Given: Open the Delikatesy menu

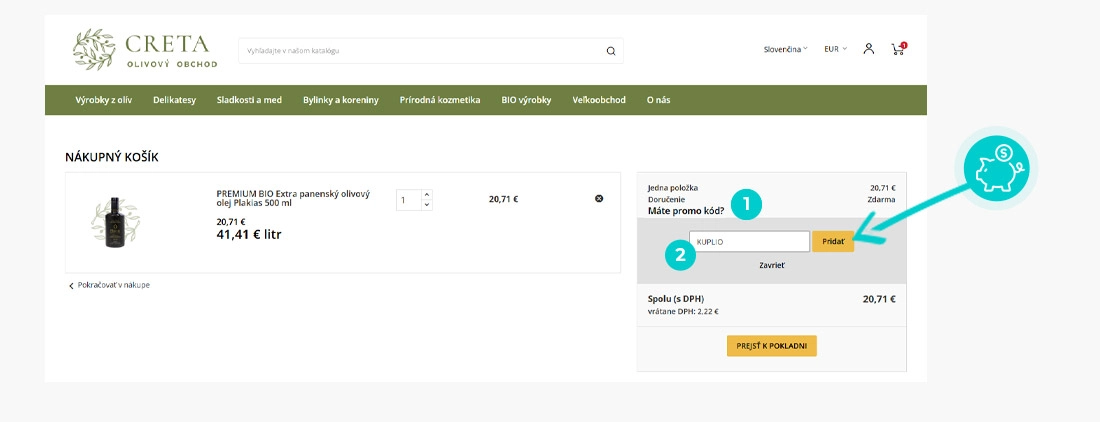Looking at the screenshot, I should click(x=175, y=100).
